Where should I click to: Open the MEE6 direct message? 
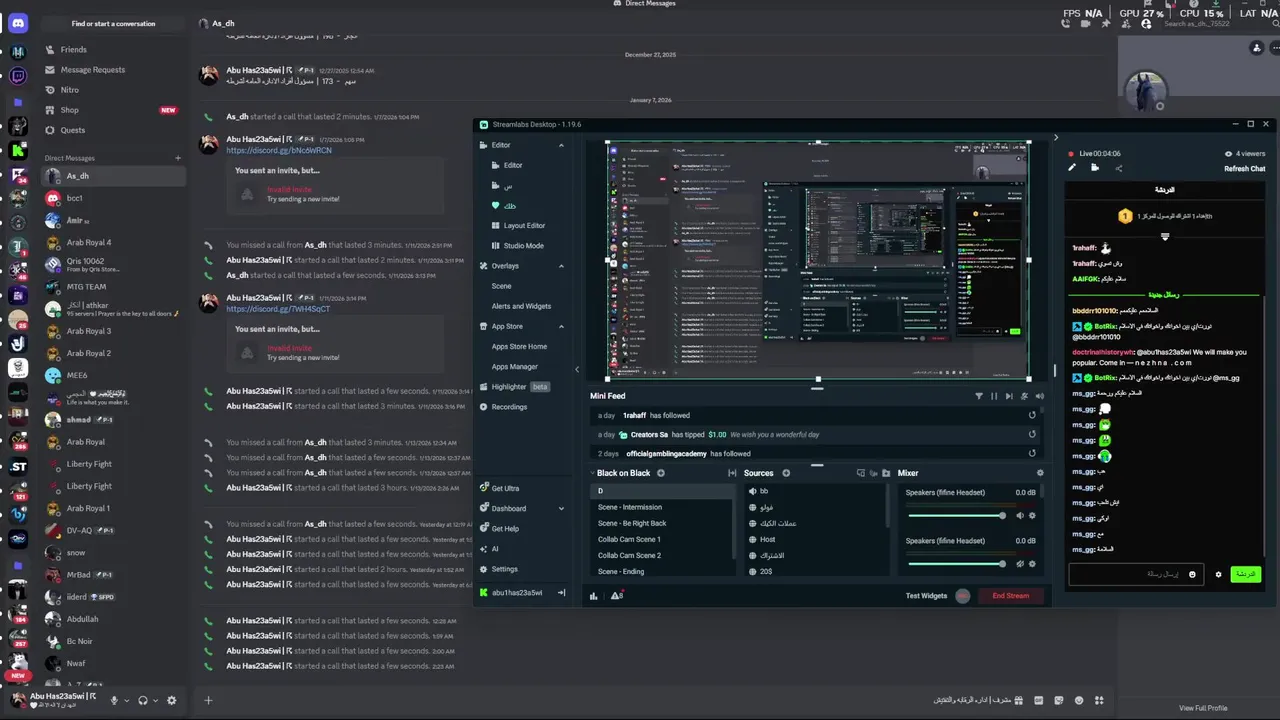pyautogui.click(x=113, y=375)
